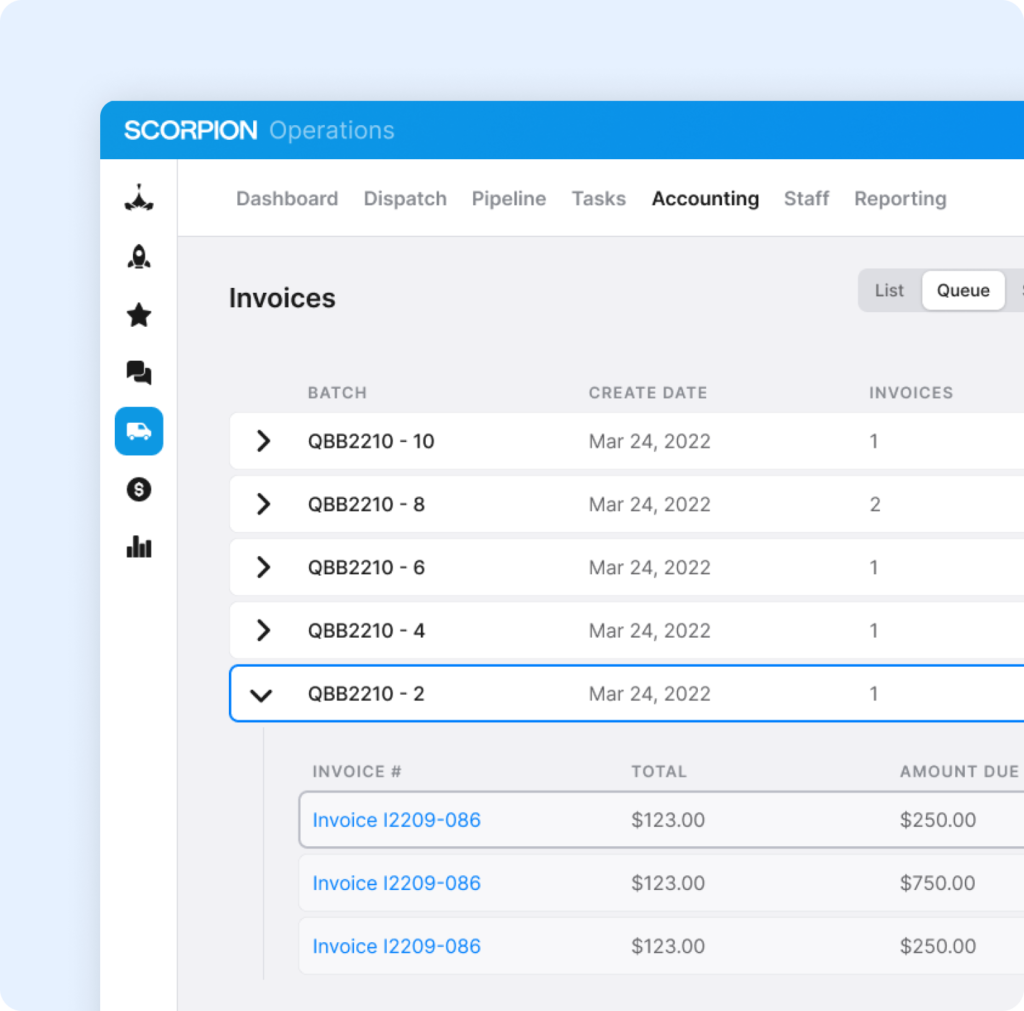This screenshot has width=1024, height=1011.
Task: Click the AMOUNT DUE column header
Action: (959, 771)
